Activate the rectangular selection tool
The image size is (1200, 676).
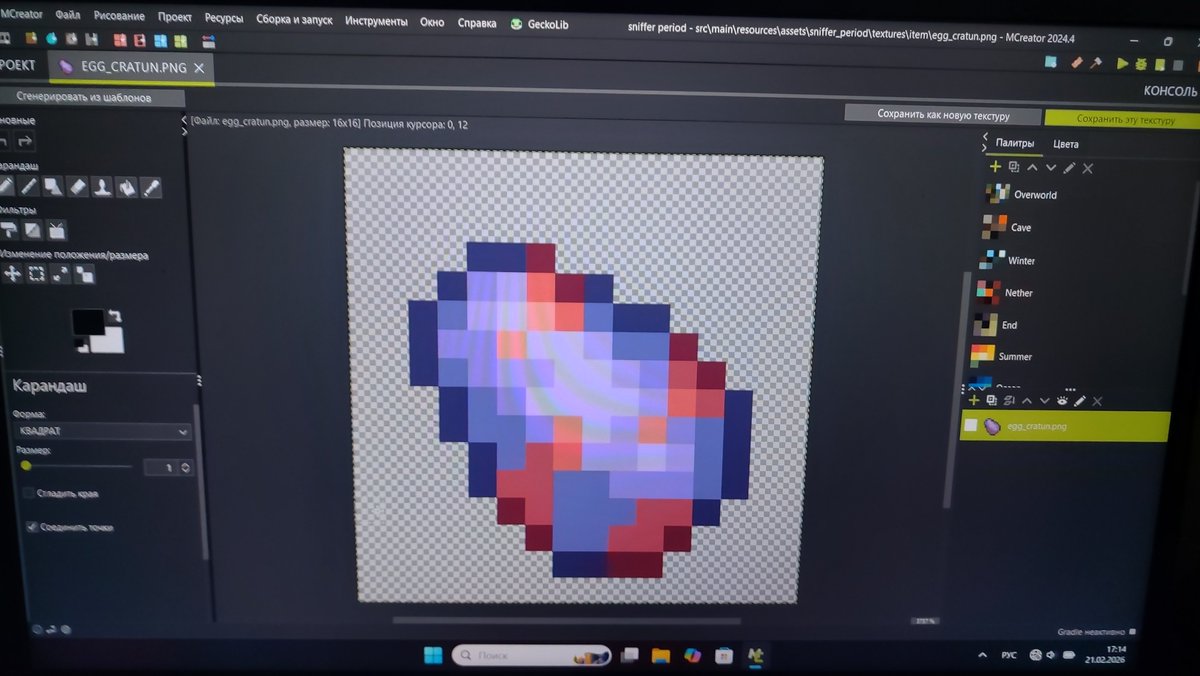pyautogui.click(x=38, y=273)
